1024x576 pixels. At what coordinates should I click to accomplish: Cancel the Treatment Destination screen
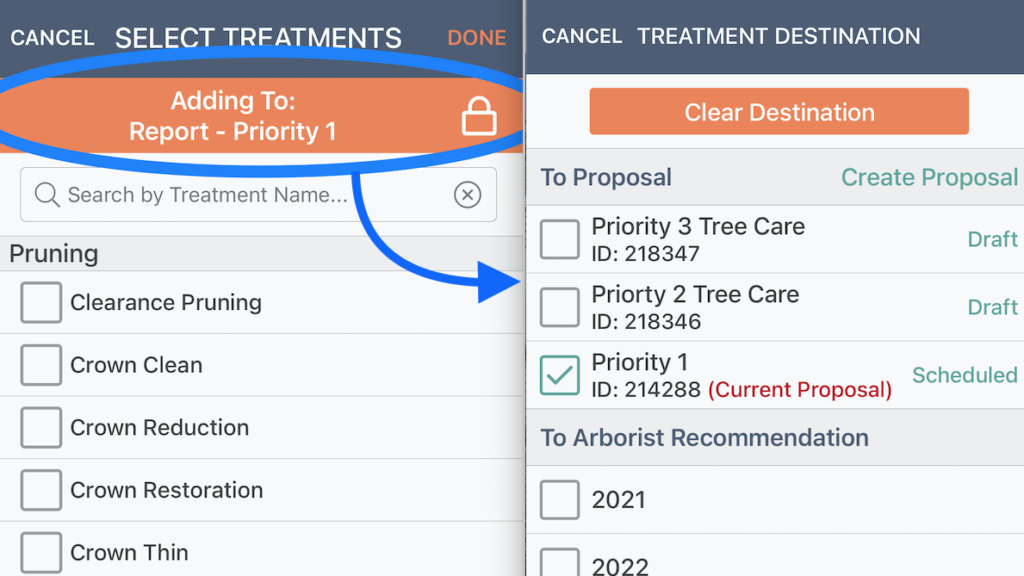[x=582, y=36]
